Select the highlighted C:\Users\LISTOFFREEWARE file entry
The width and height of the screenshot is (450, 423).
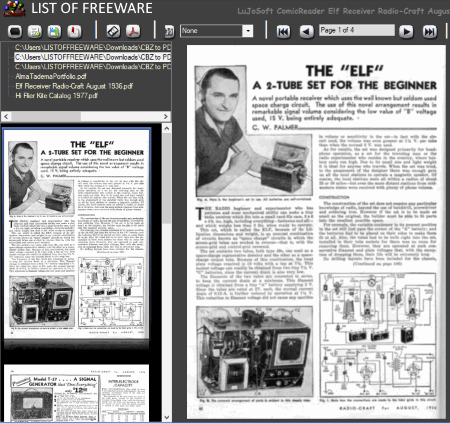[93, 57]
